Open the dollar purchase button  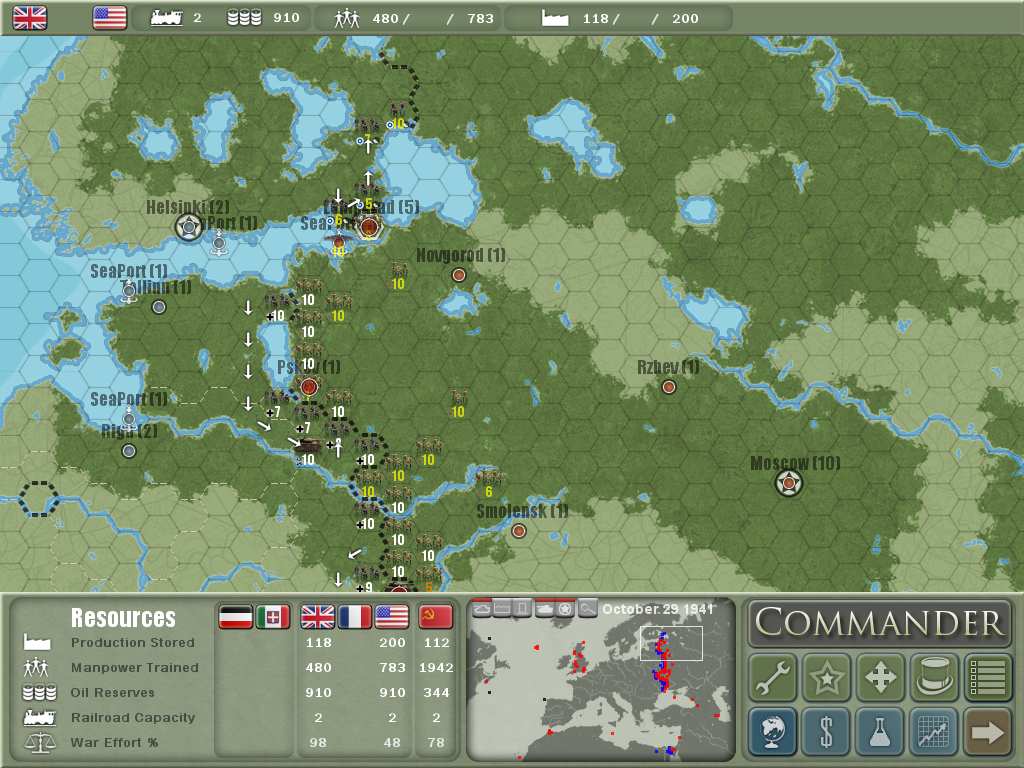(827, 731)
